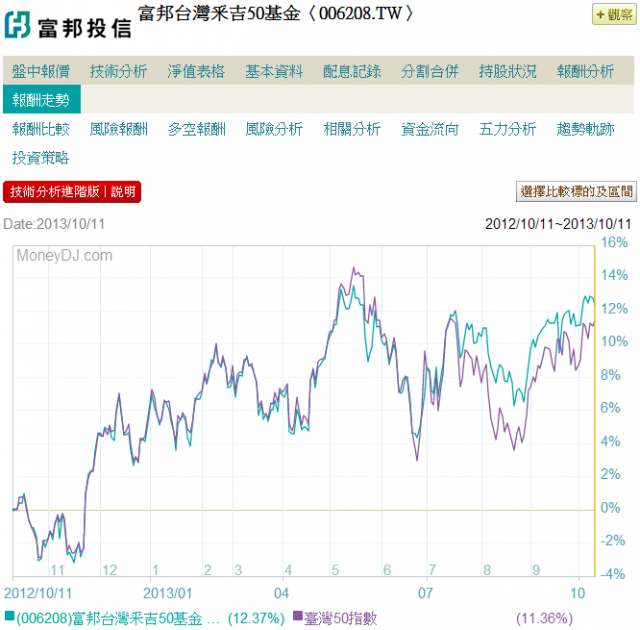Viewport: 640px width, 630px height.
Task: Click the fund title 富邦台灣采吉50基金〈006208.TW〉
Action: point(276,13)
